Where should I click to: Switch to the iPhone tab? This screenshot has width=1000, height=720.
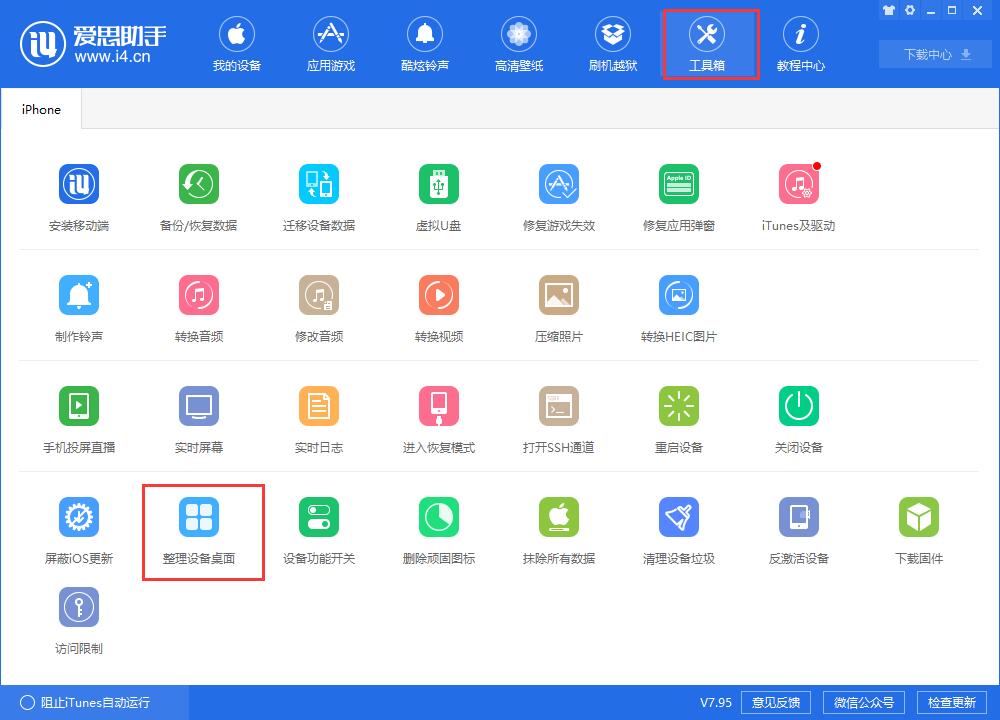(40, 108)
